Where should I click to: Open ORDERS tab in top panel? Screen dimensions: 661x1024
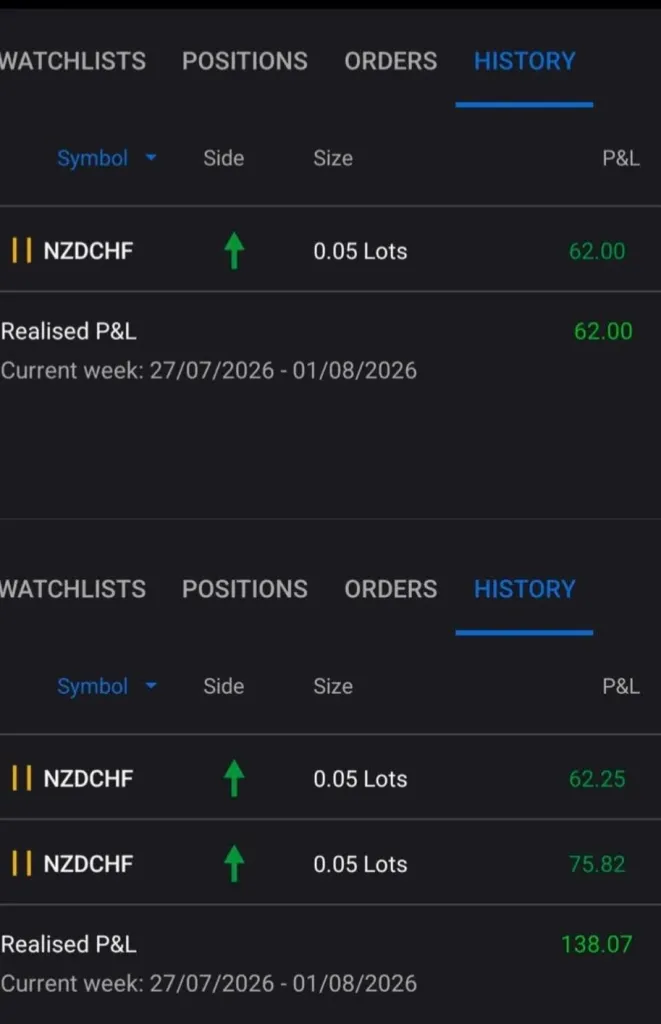point(391,61)
